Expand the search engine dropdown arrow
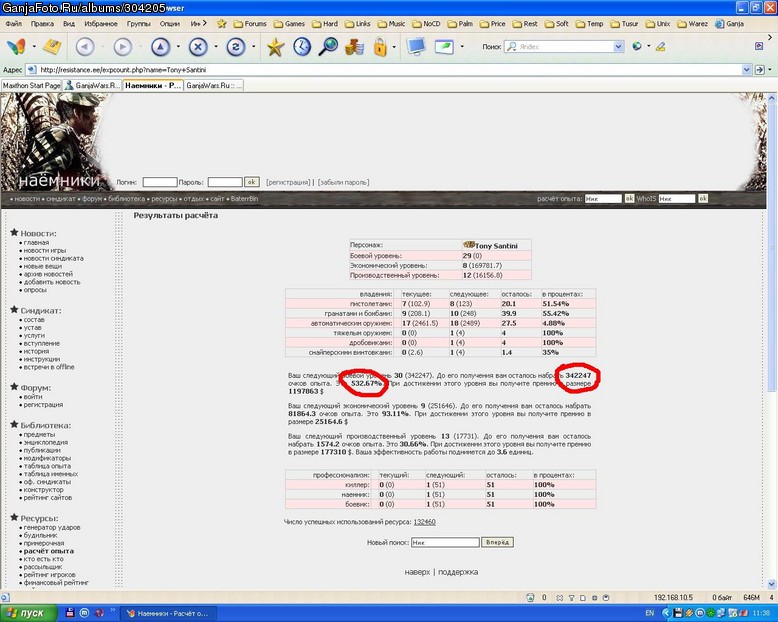The width and height of the screenshot is (778, 622). point(618,47)
